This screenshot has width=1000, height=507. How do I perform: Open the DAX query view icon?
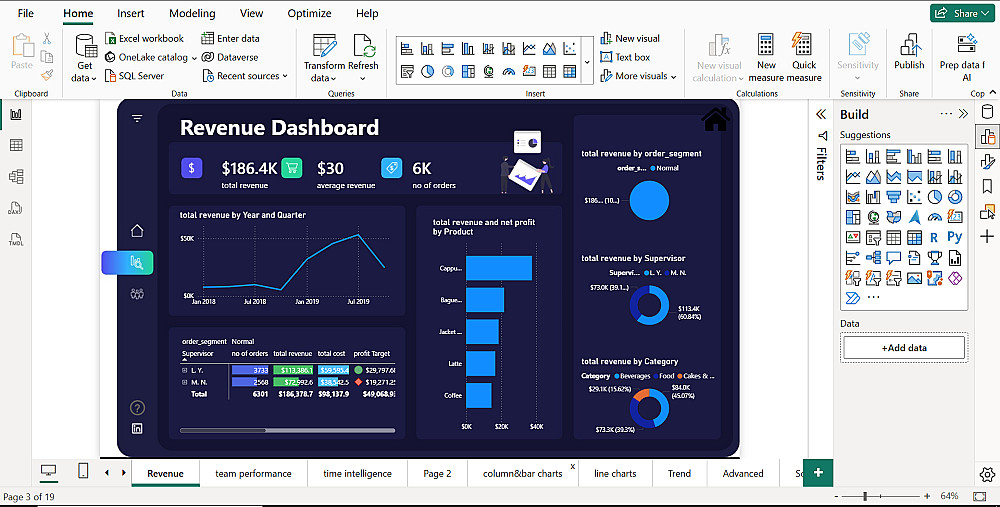(x=16, y=208)
